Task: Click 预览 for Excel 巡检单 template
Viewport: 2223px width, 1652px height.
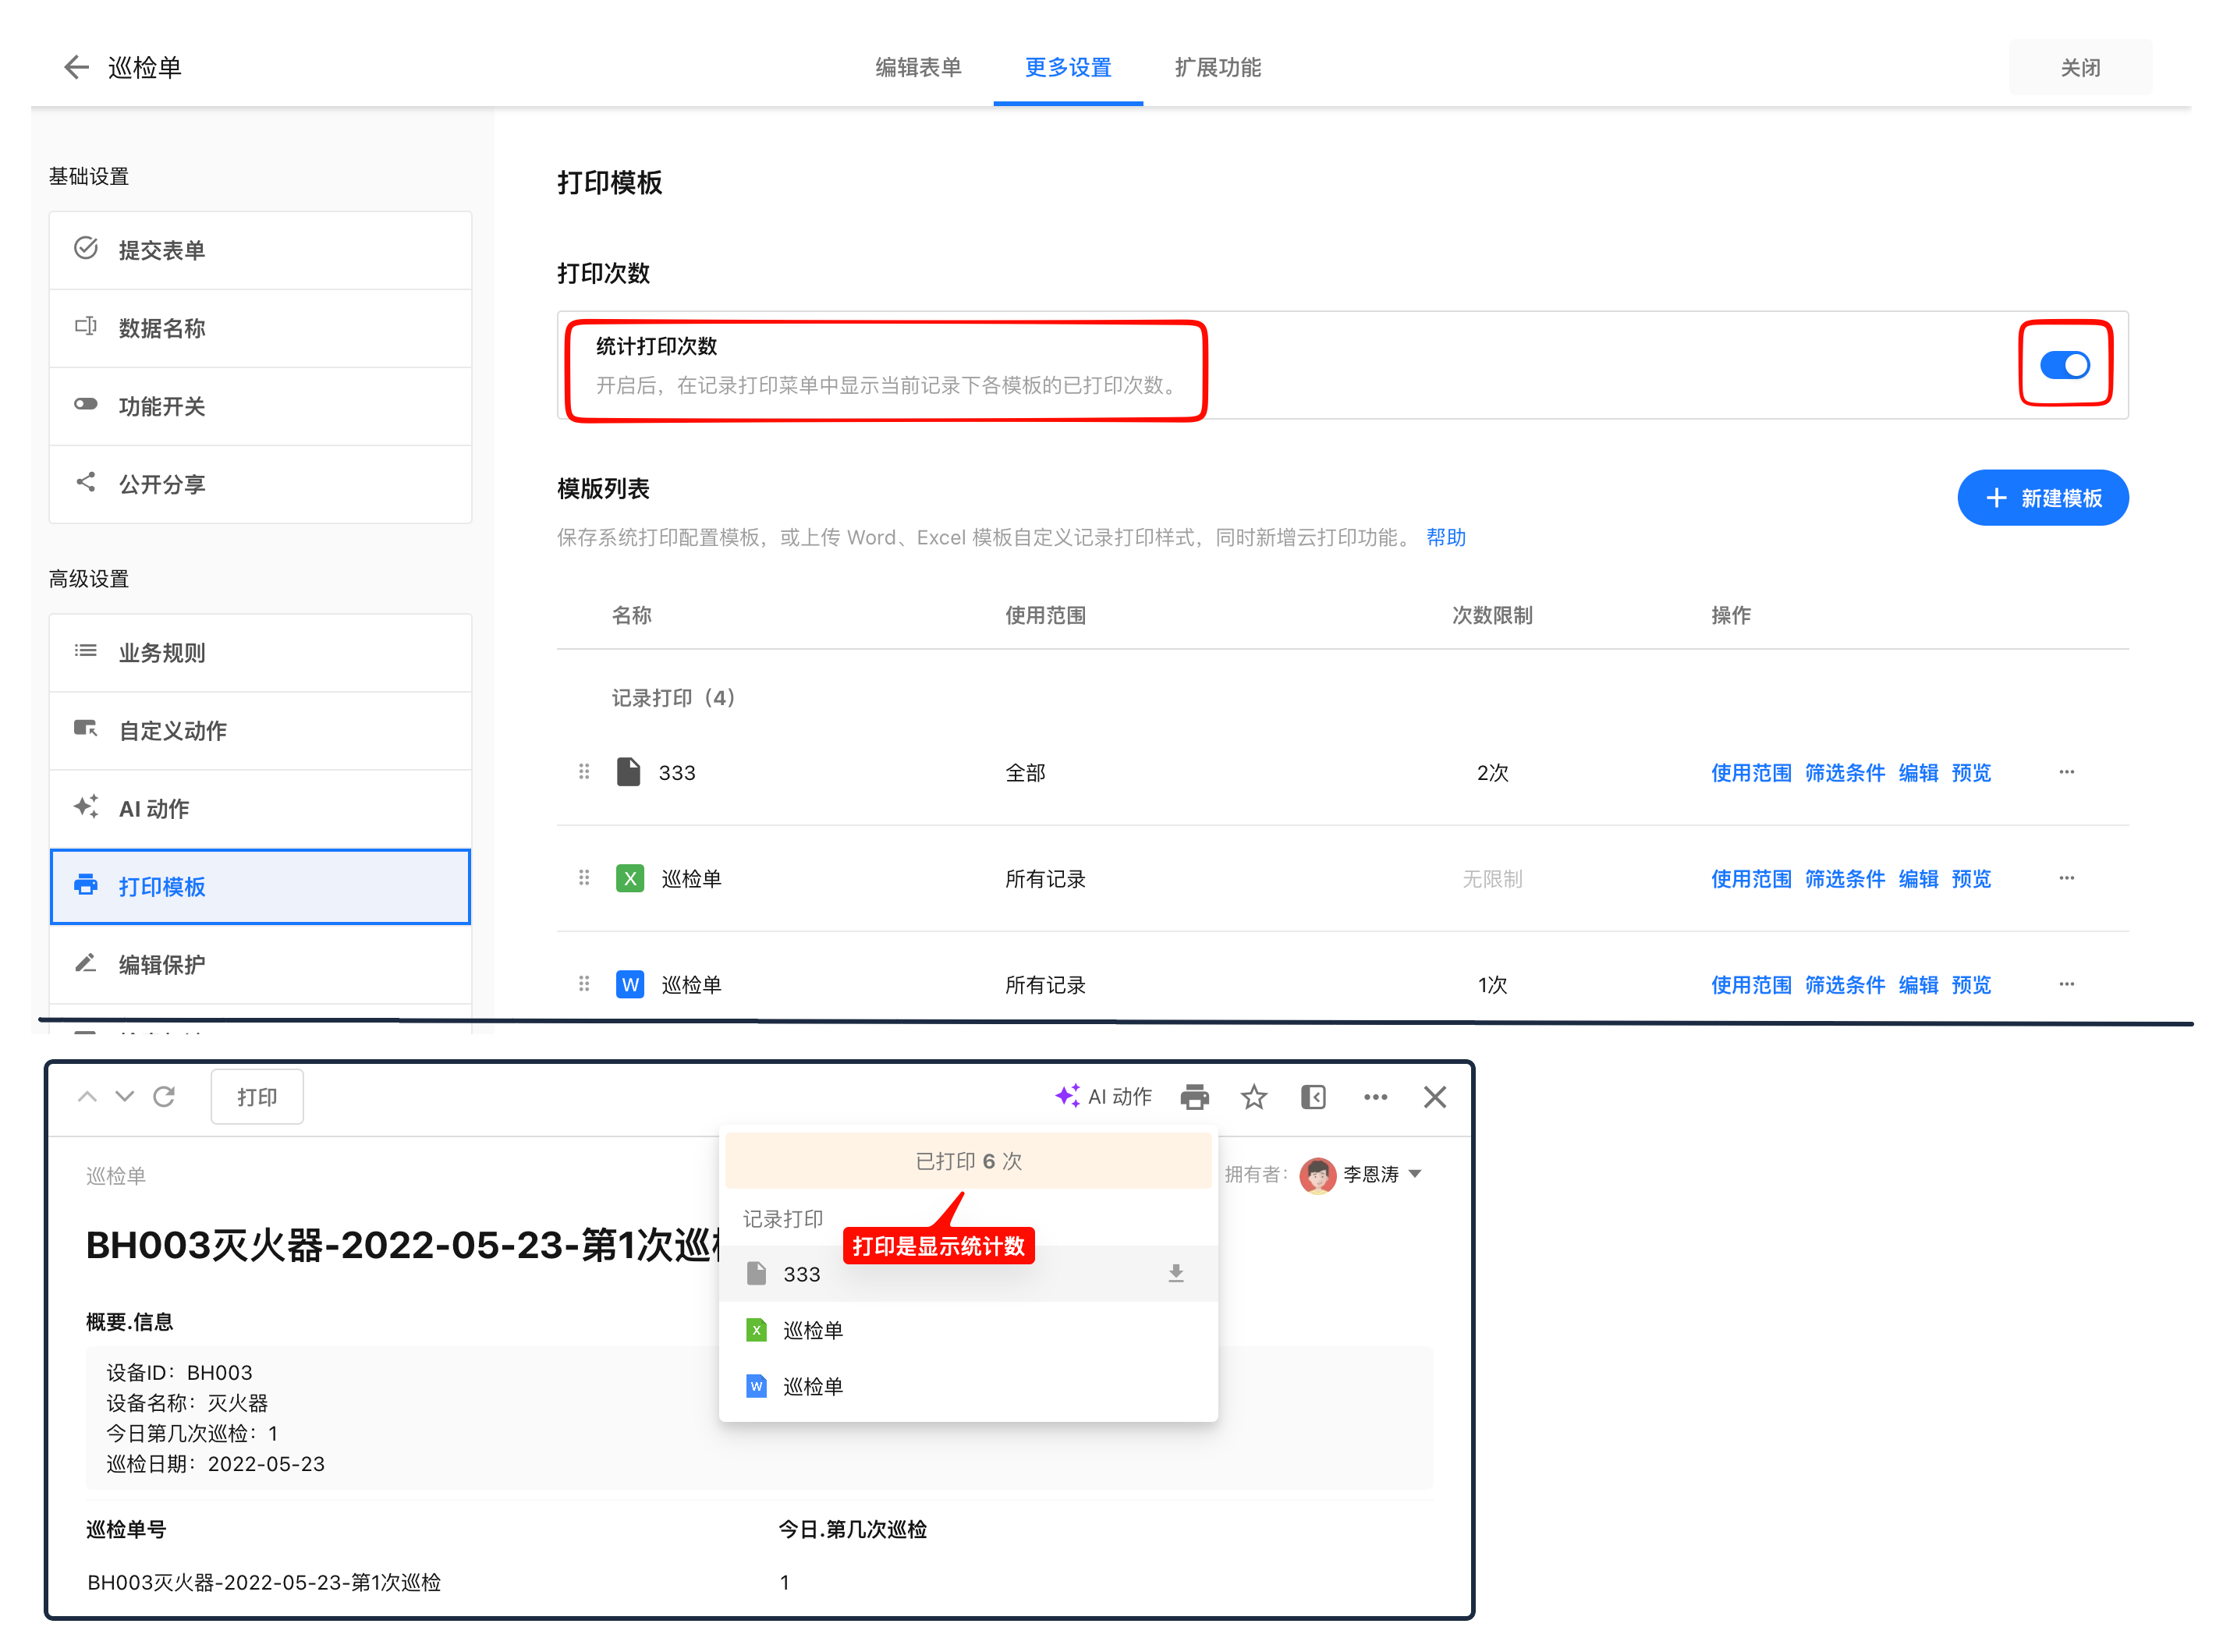Action: pyautogui.click(x=1971, y=879)
